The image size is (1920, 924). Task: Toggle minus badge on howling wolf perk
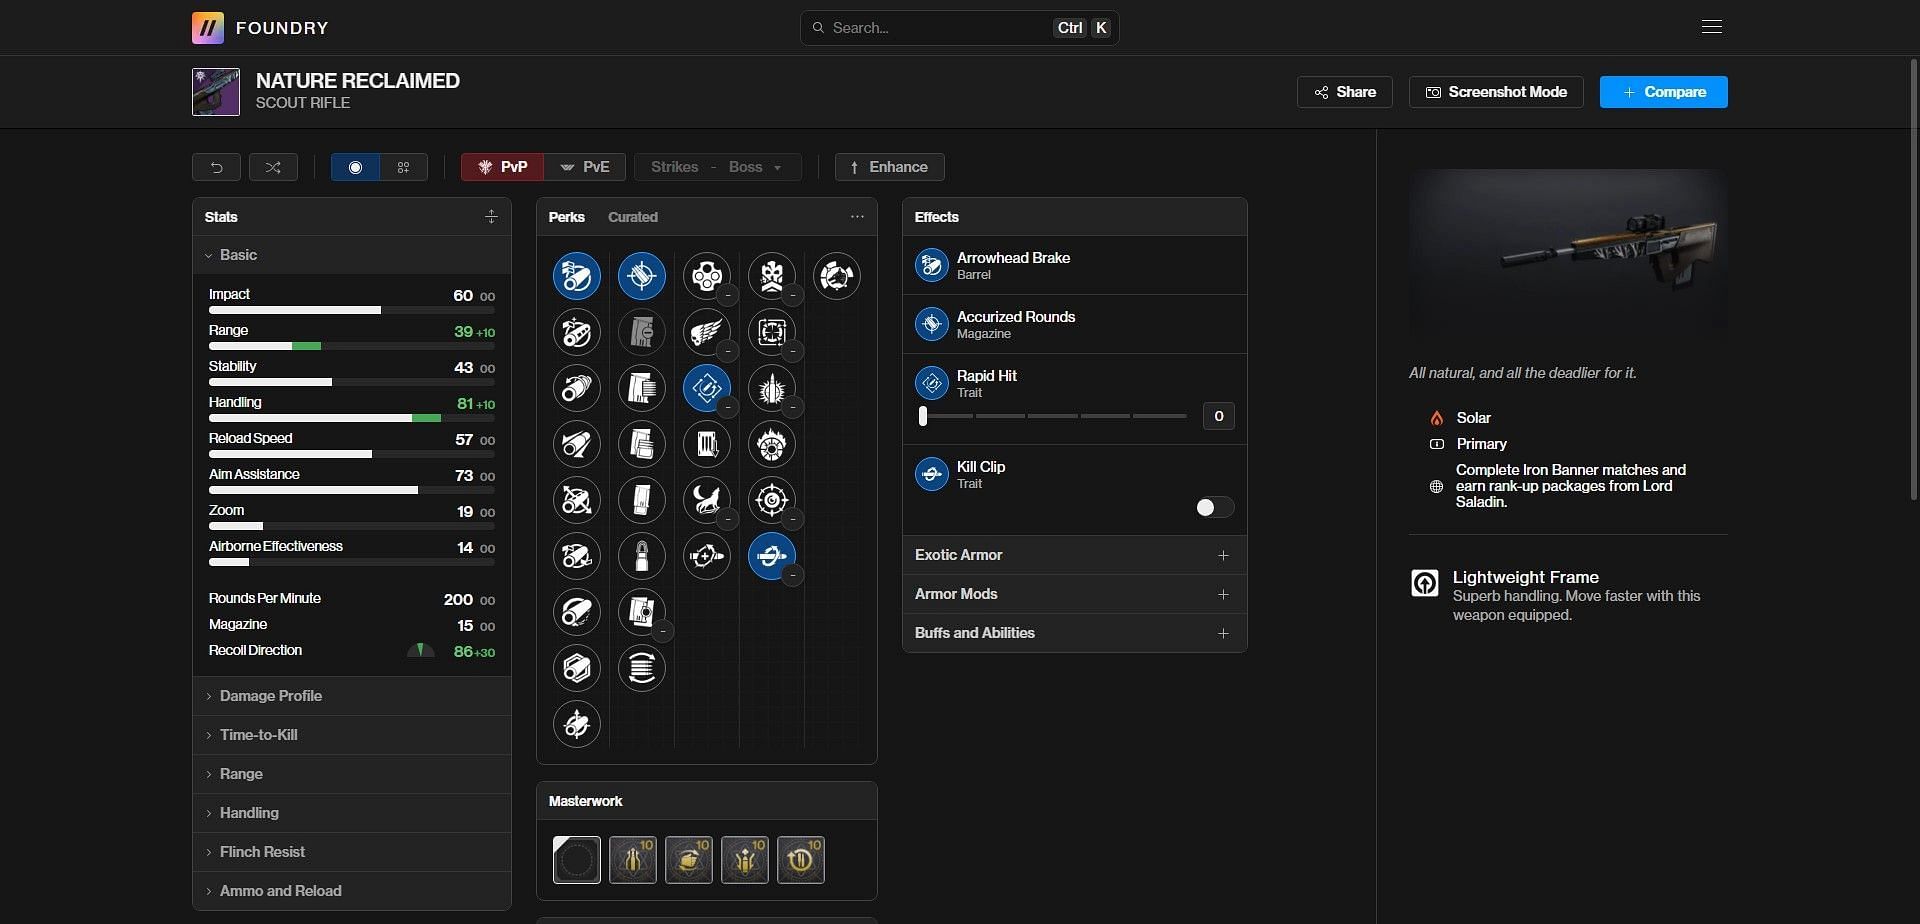727,519
